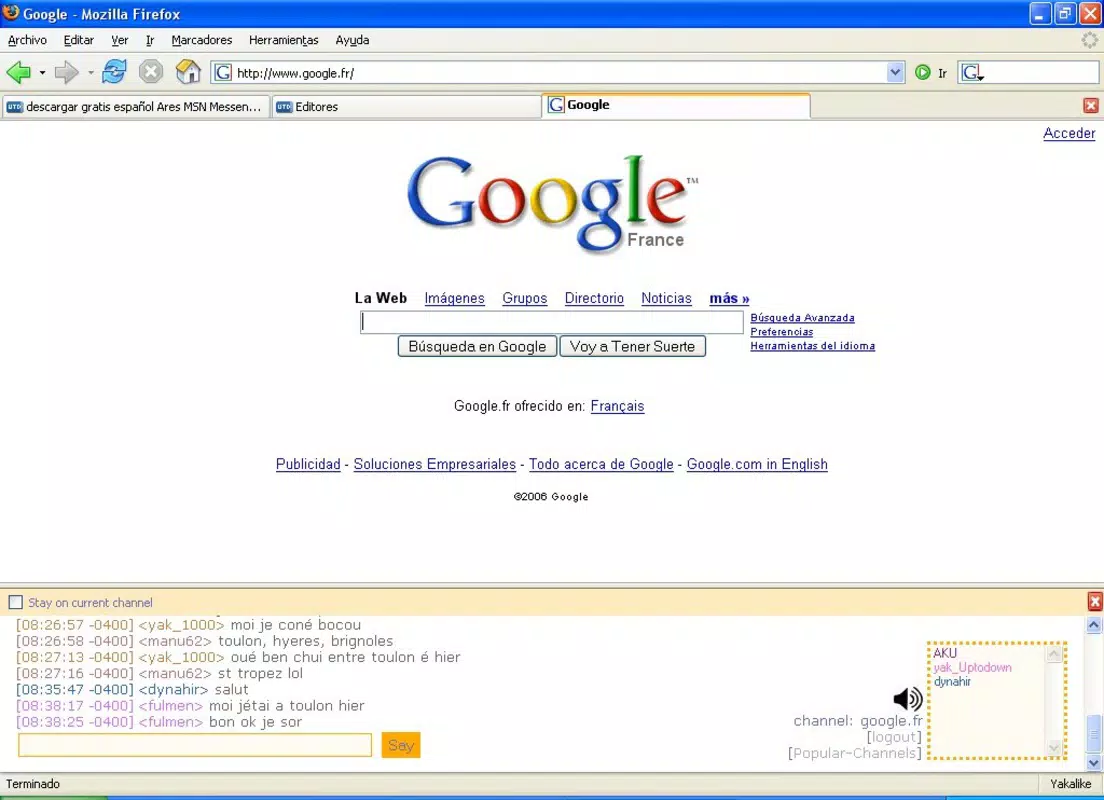The height and width of the screenshot is (800, 1104).
Task: Click the green Go button beside the address bar
Action: 922,73
